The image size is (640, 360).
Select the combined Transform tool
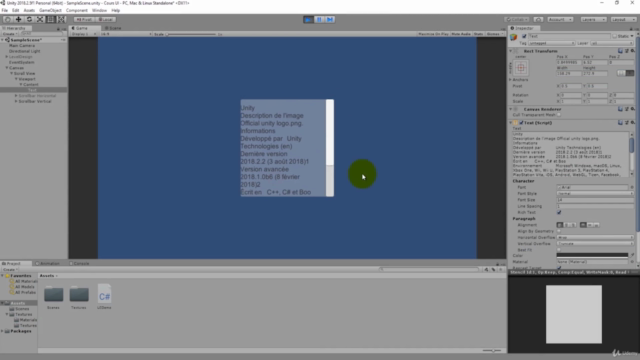pyautogui.click(x=61, y=19)
